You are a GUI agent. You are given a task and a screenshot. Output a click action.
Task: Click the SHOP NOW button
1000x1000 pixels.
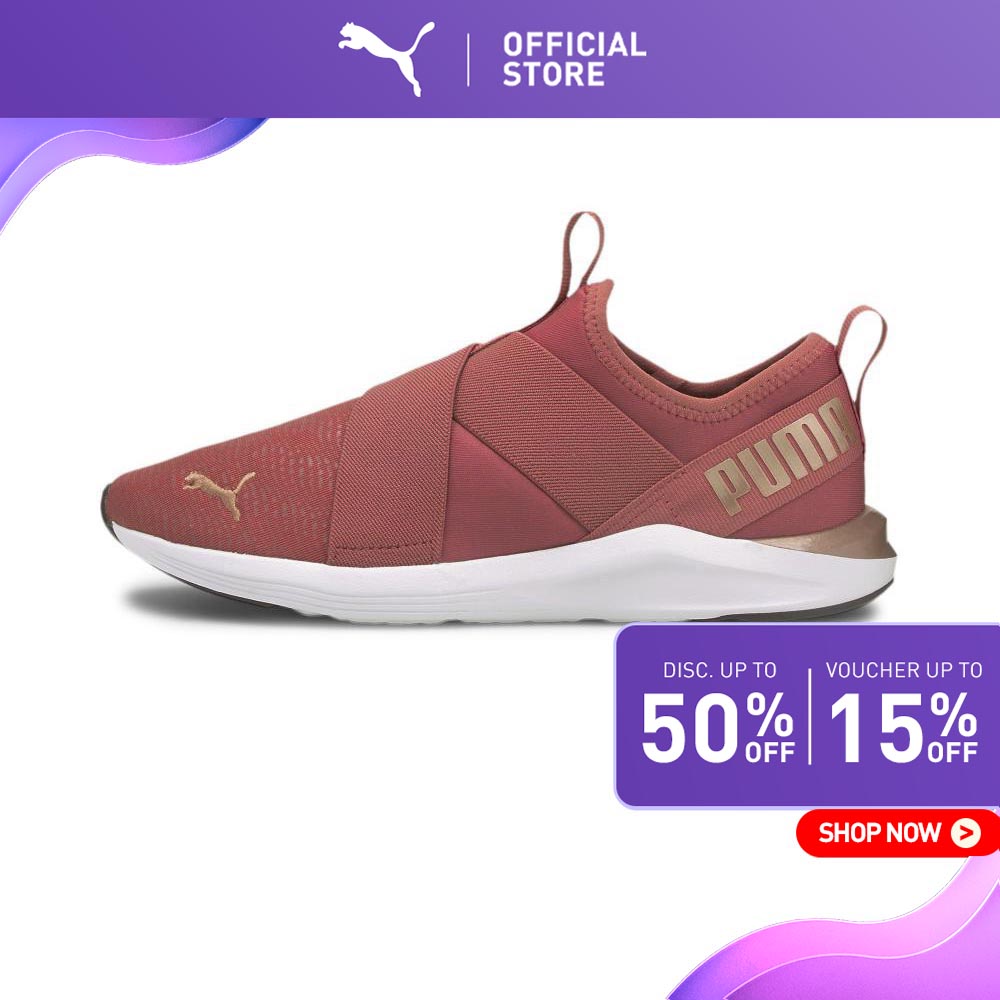[897, 832]
